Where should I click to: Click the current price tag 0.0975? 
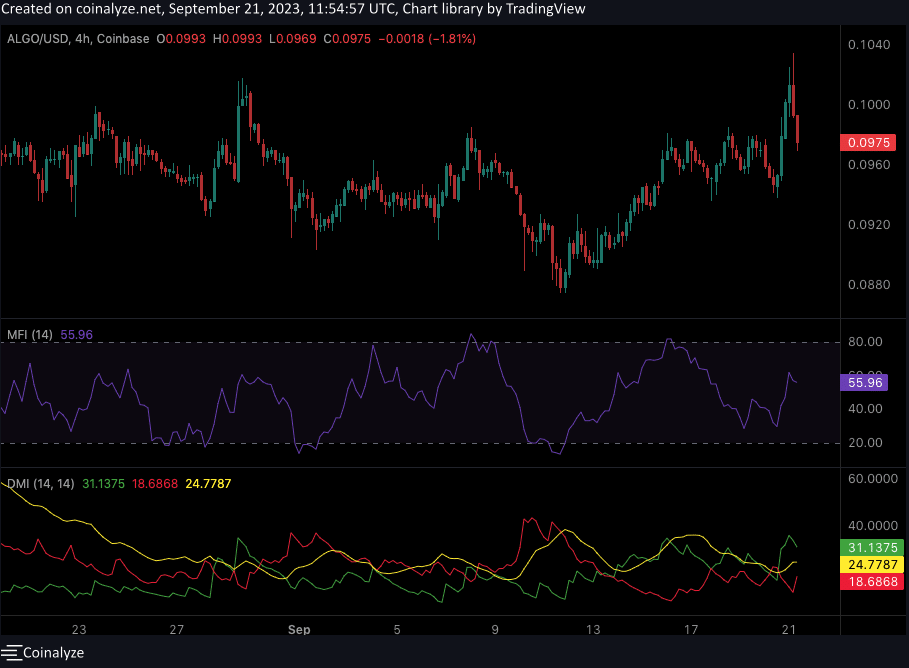click(868, 143)
